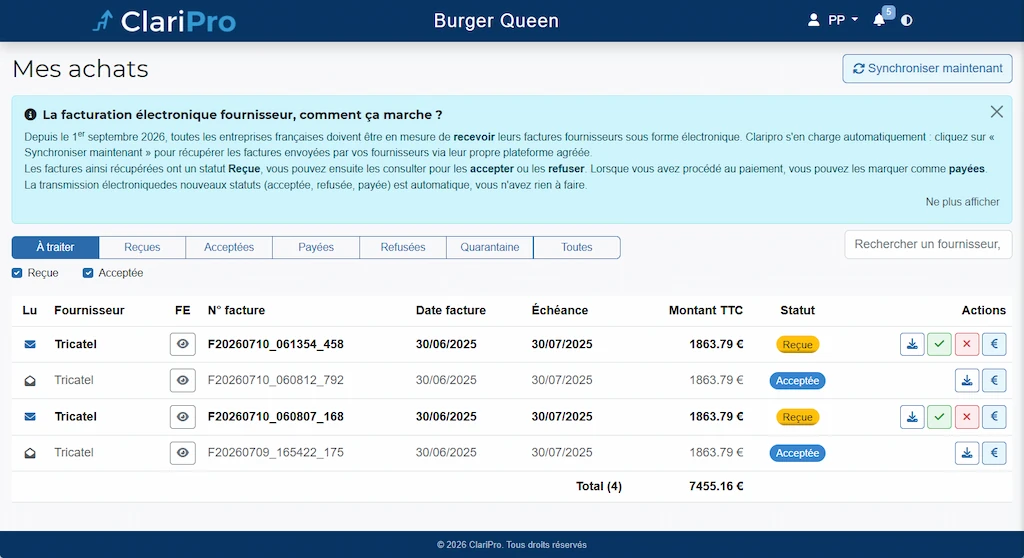Click the ClariPro logo
This screenshot has width=1024, height=558.
[164, 21]
